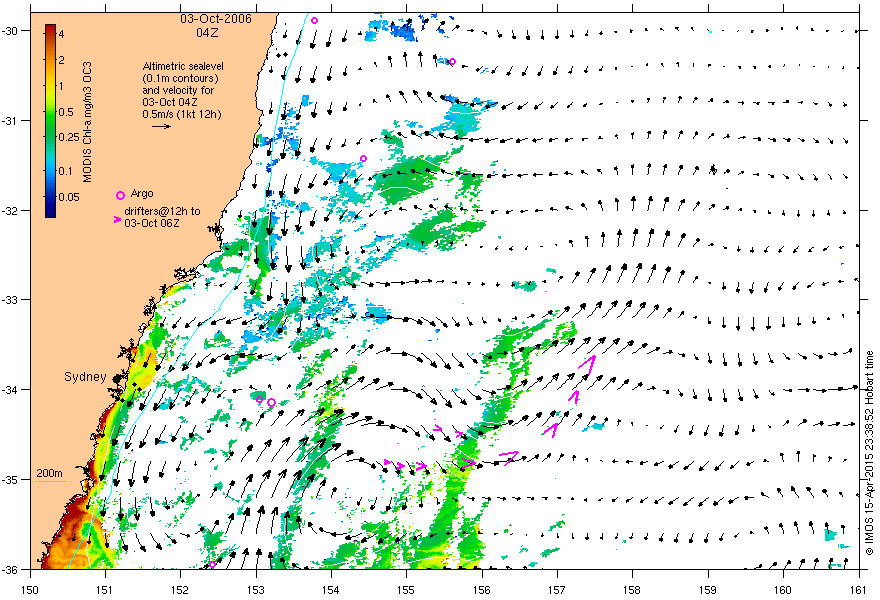Click the '0.5m/s (1kt 12h)' scale text

[182, 114]
